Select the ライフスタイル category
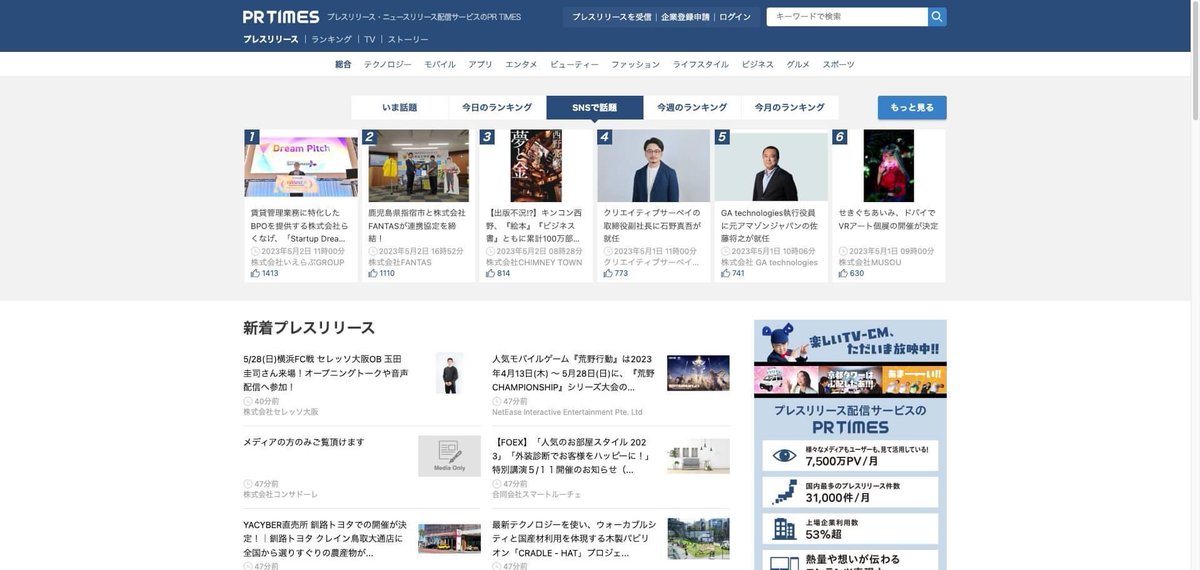Viewport: 1200px width, 570px height. (x=700, y=64)
